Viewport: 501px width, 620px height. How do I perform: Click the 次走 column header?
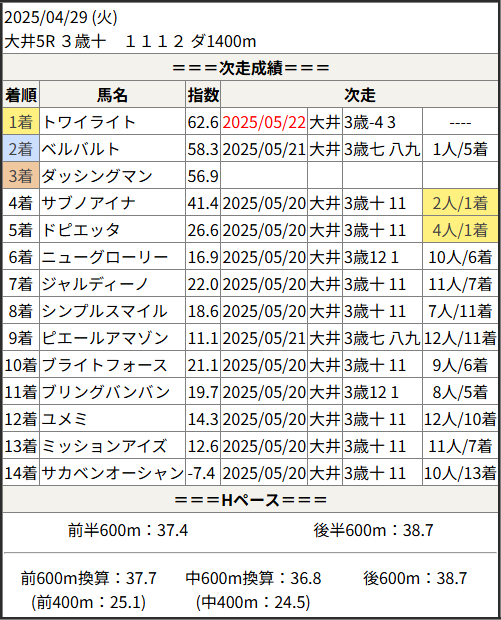[x=359, y=95]
